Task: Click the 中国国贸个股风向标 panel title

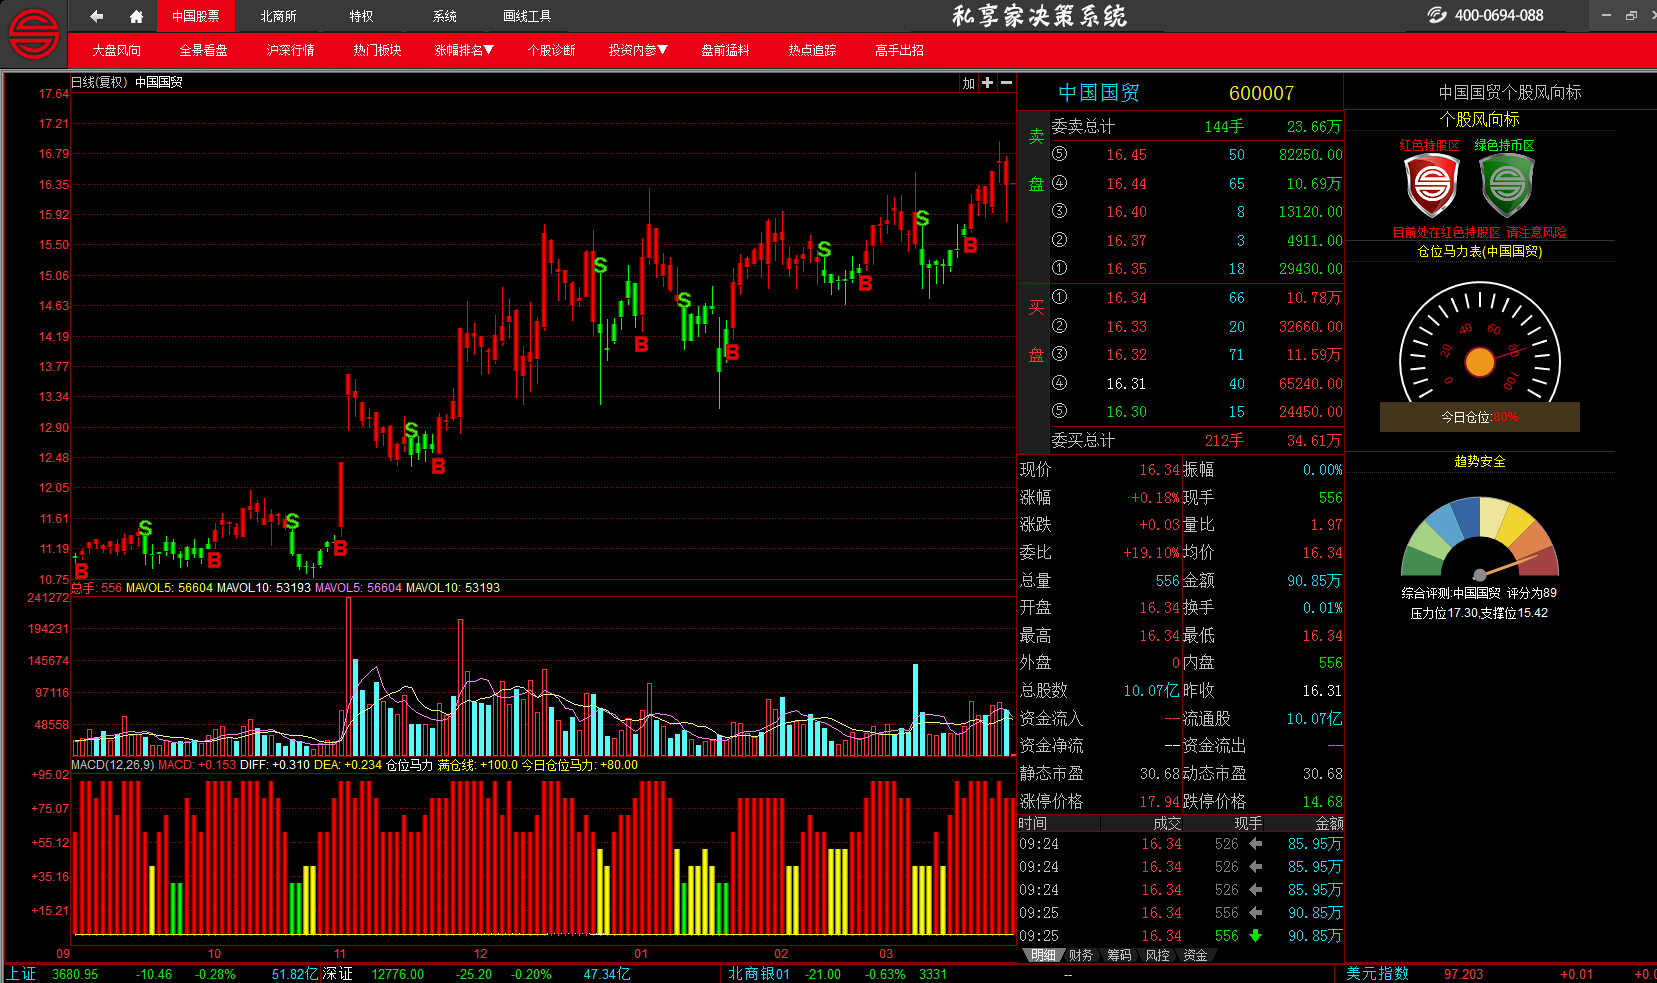Action: coord(1510,92)
